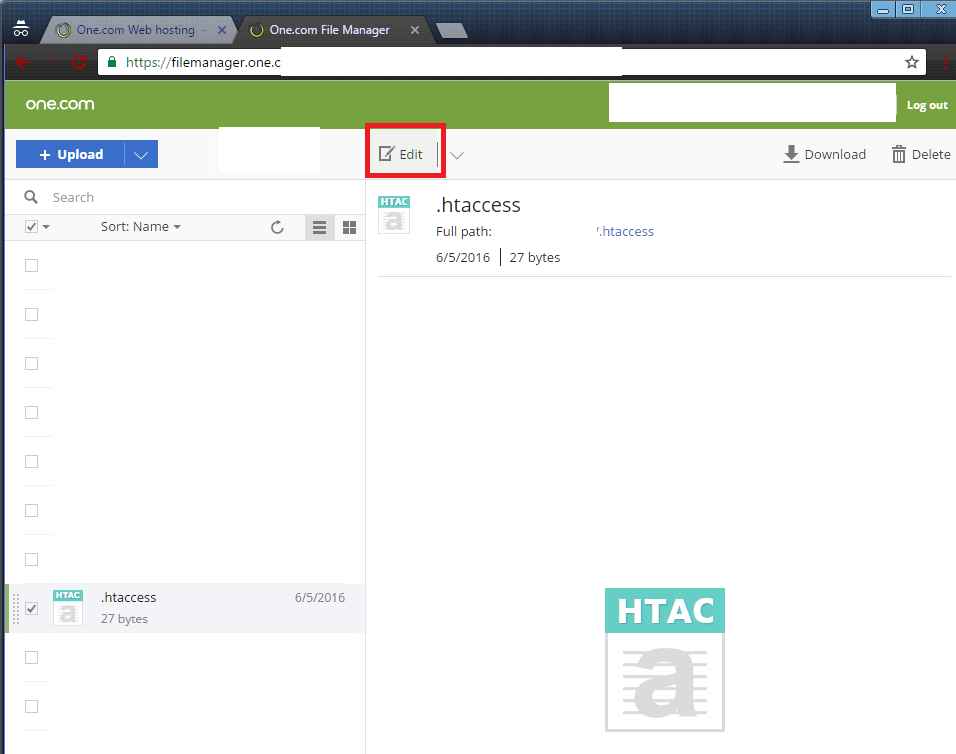Bookmark page with star icon

(911, 62)
